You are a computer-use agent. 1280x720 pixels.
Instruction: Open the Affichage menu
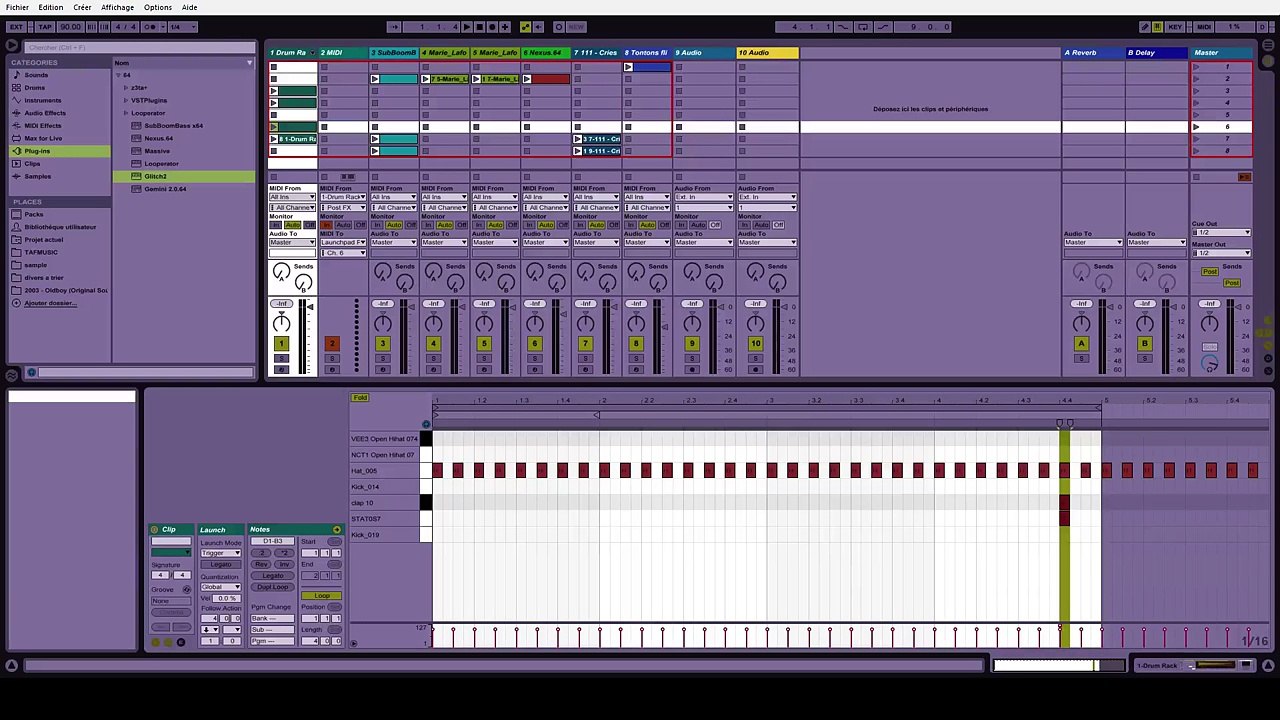point(117,7)
